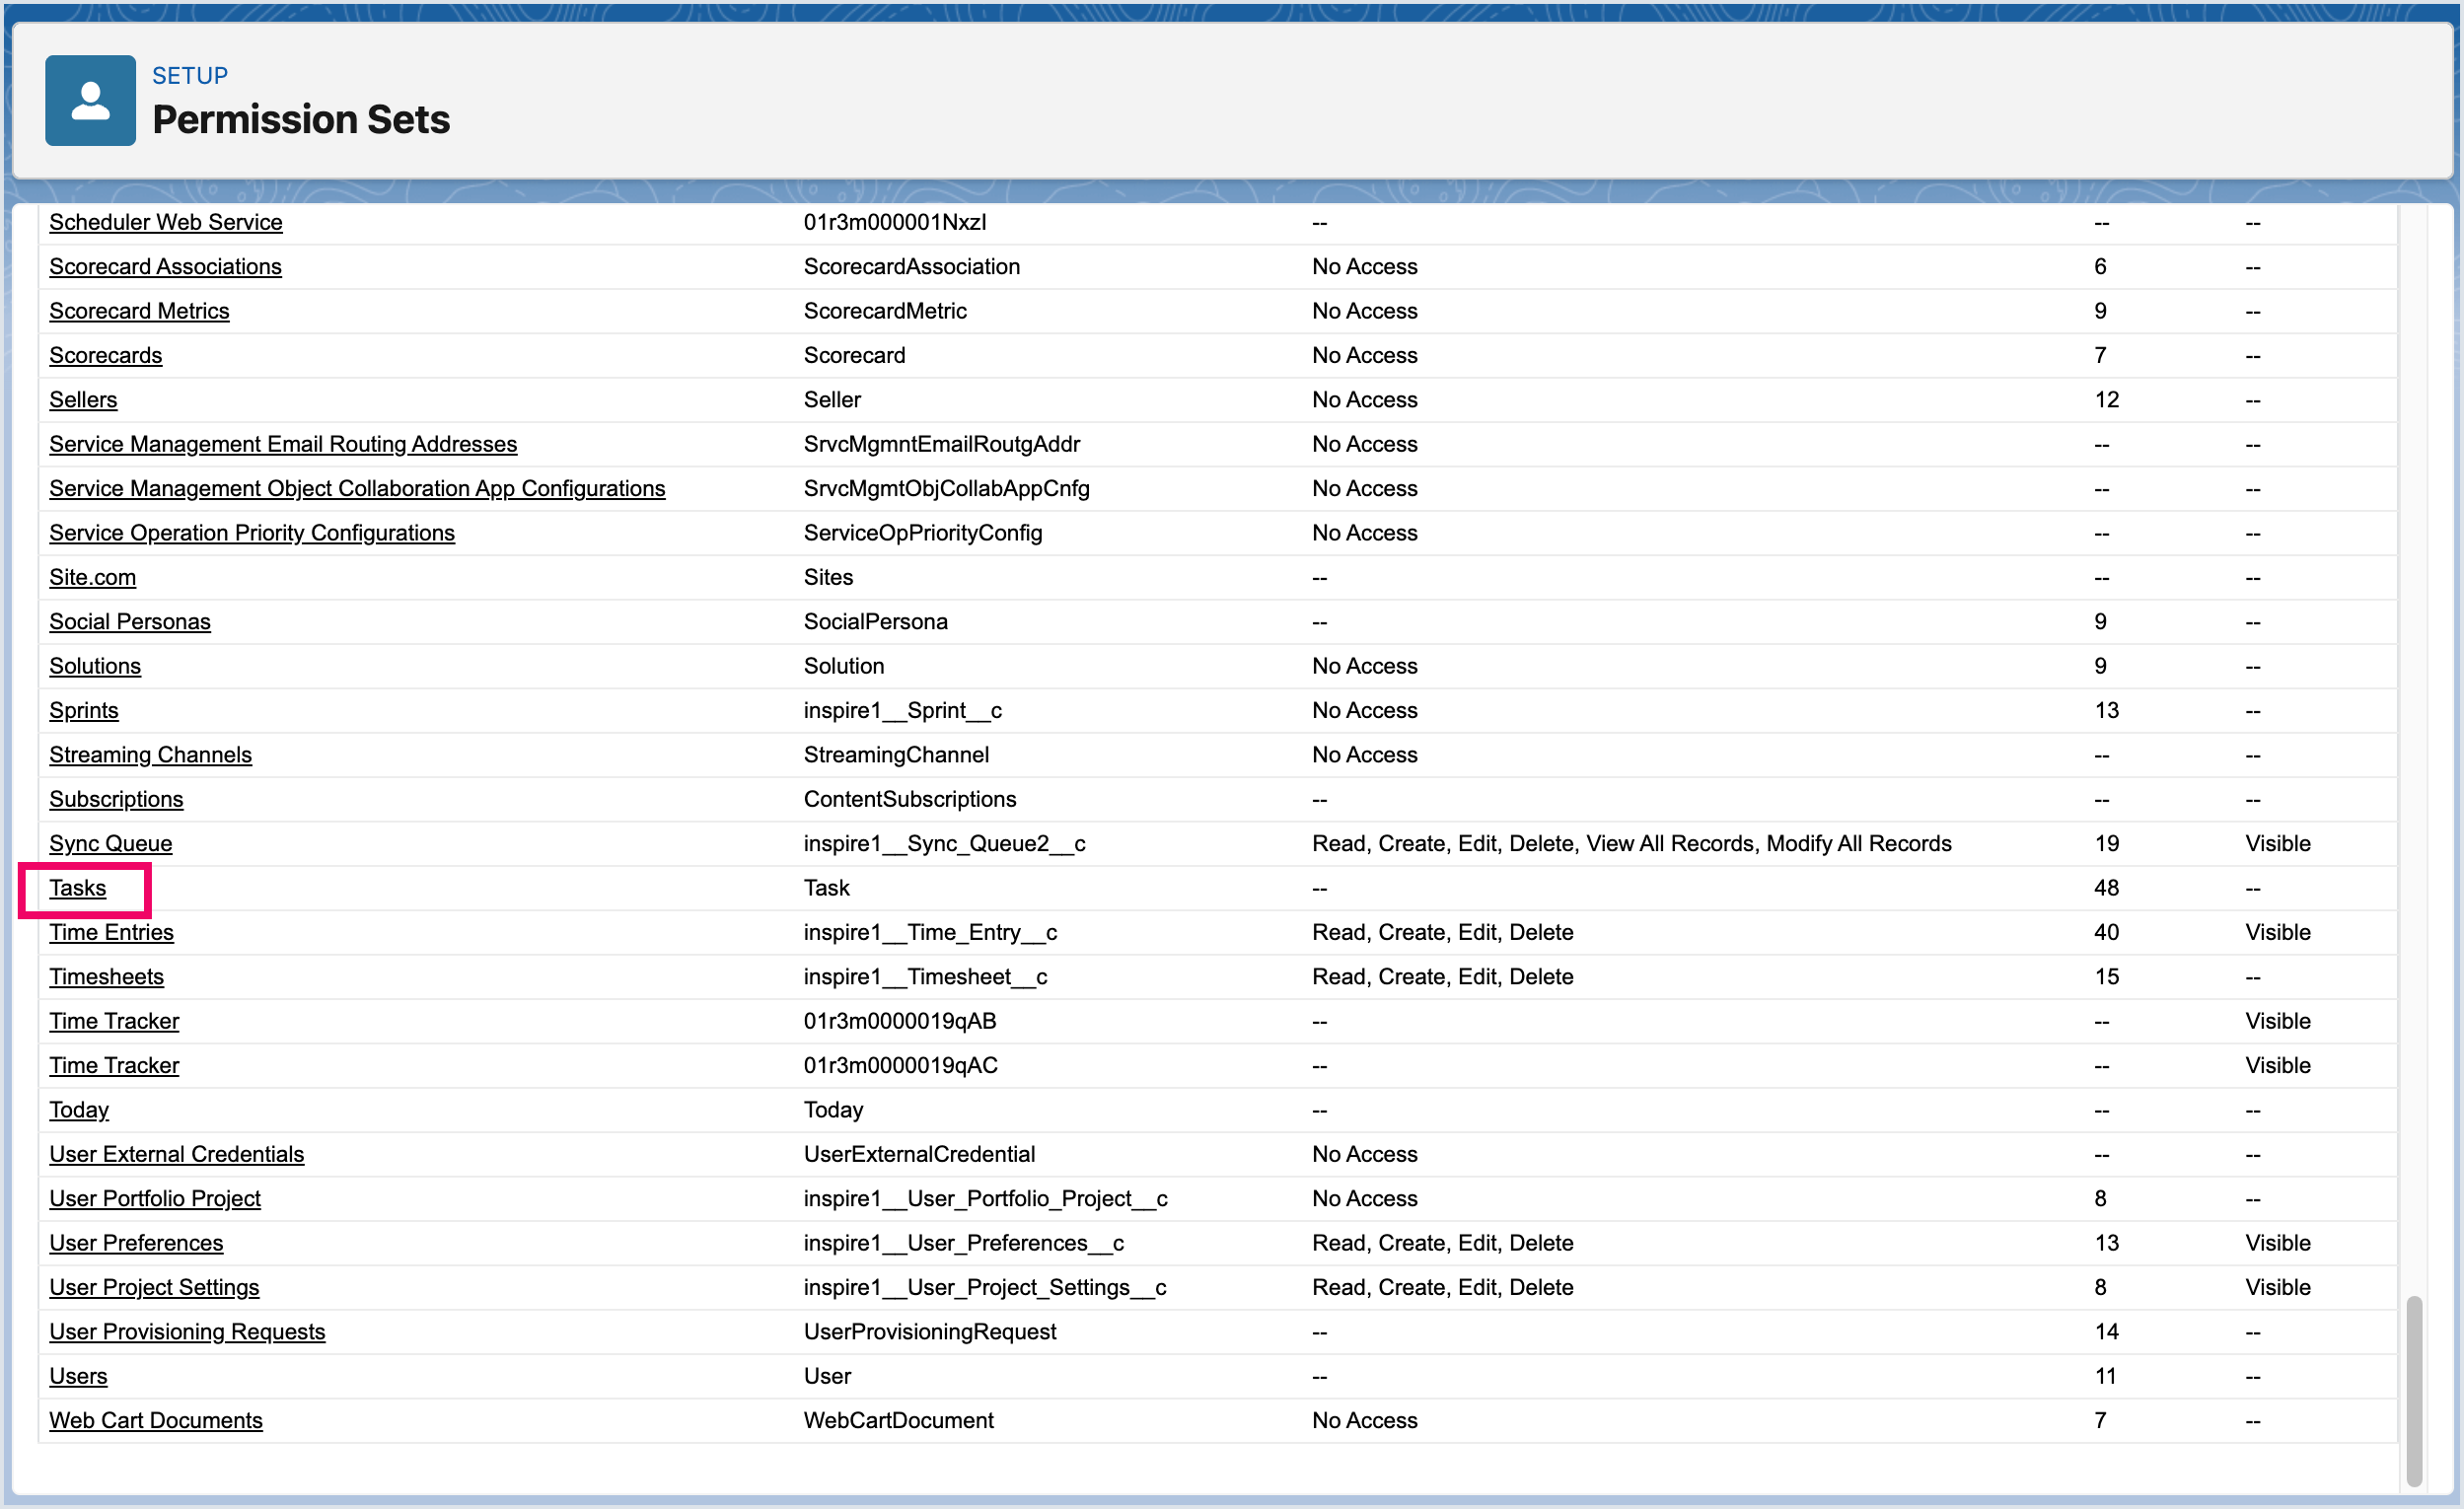This screenshot has height=1509, width=2464.
Task: Open Timesheets object permissions
Action: click(107, 976)
